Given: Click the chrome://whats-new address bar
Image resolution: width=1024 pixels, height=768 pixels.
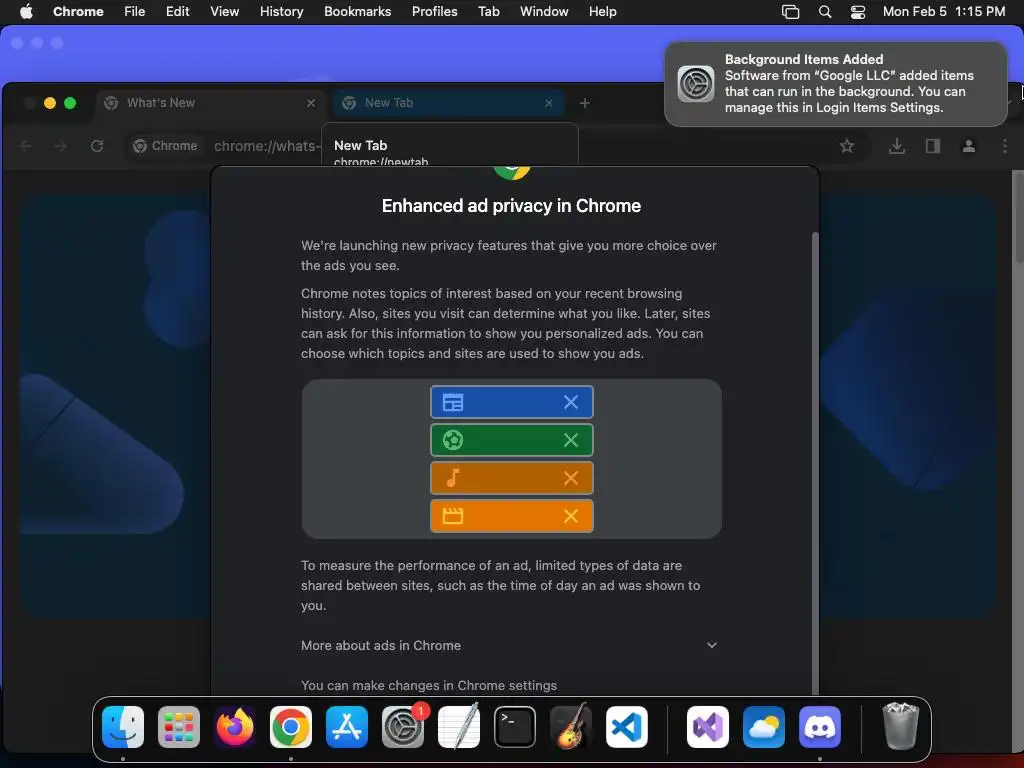Looking at the screenshot, I should pyautogui.click(x=266, y=146).
